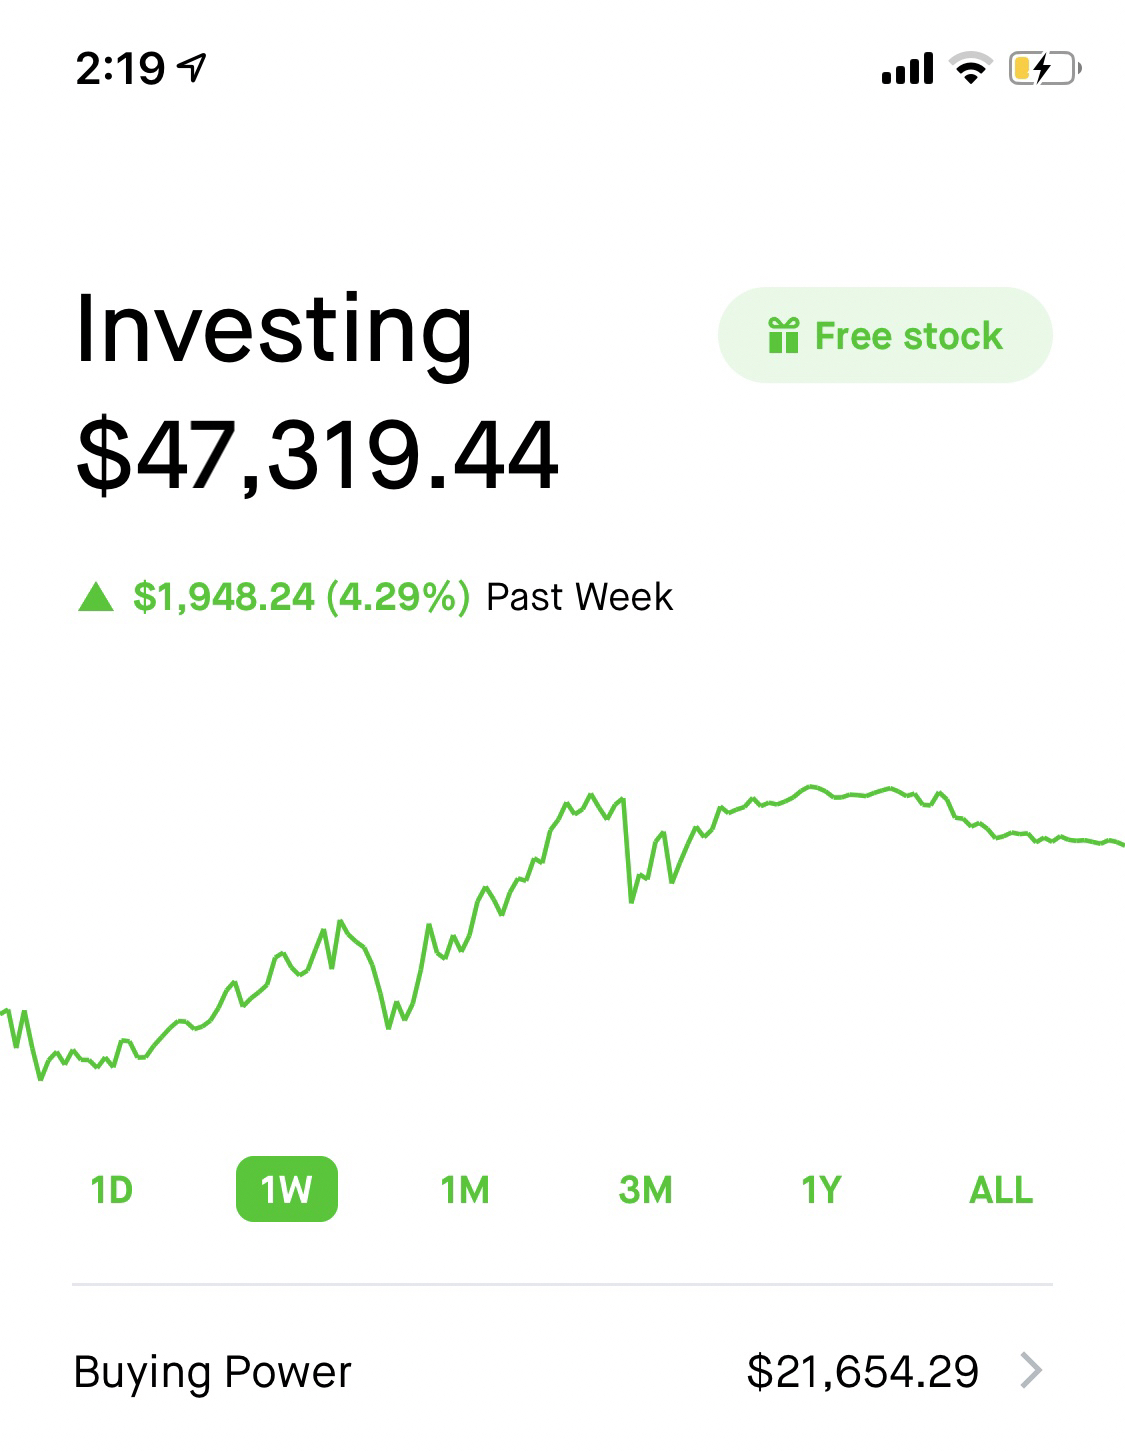Tap the location arrow in status bar

[x=191, y=68]
